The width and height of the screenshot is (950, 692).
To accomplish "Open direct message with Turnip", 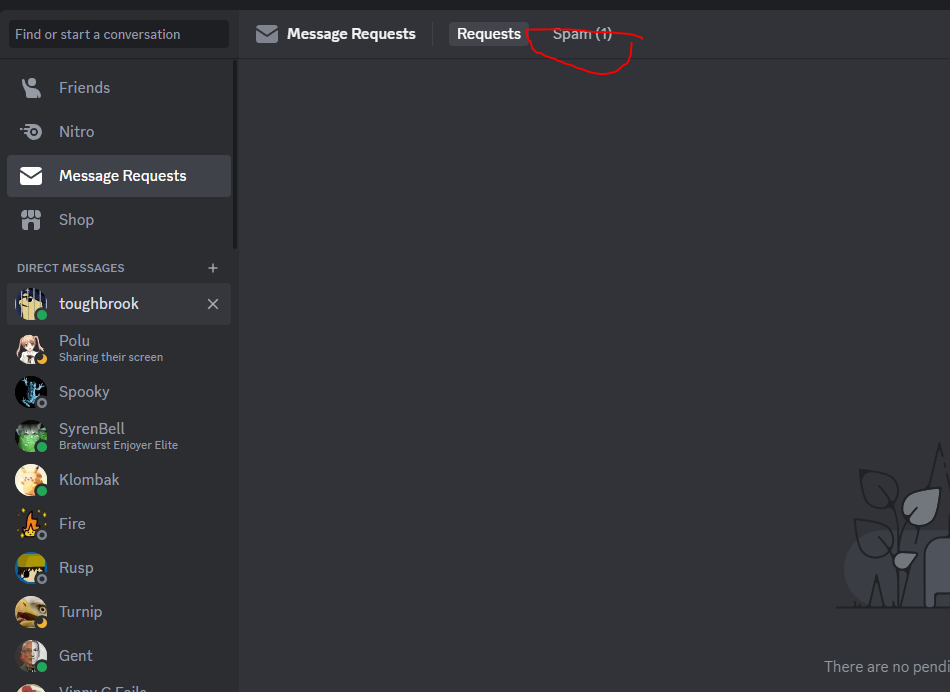I will click(119, 612).
